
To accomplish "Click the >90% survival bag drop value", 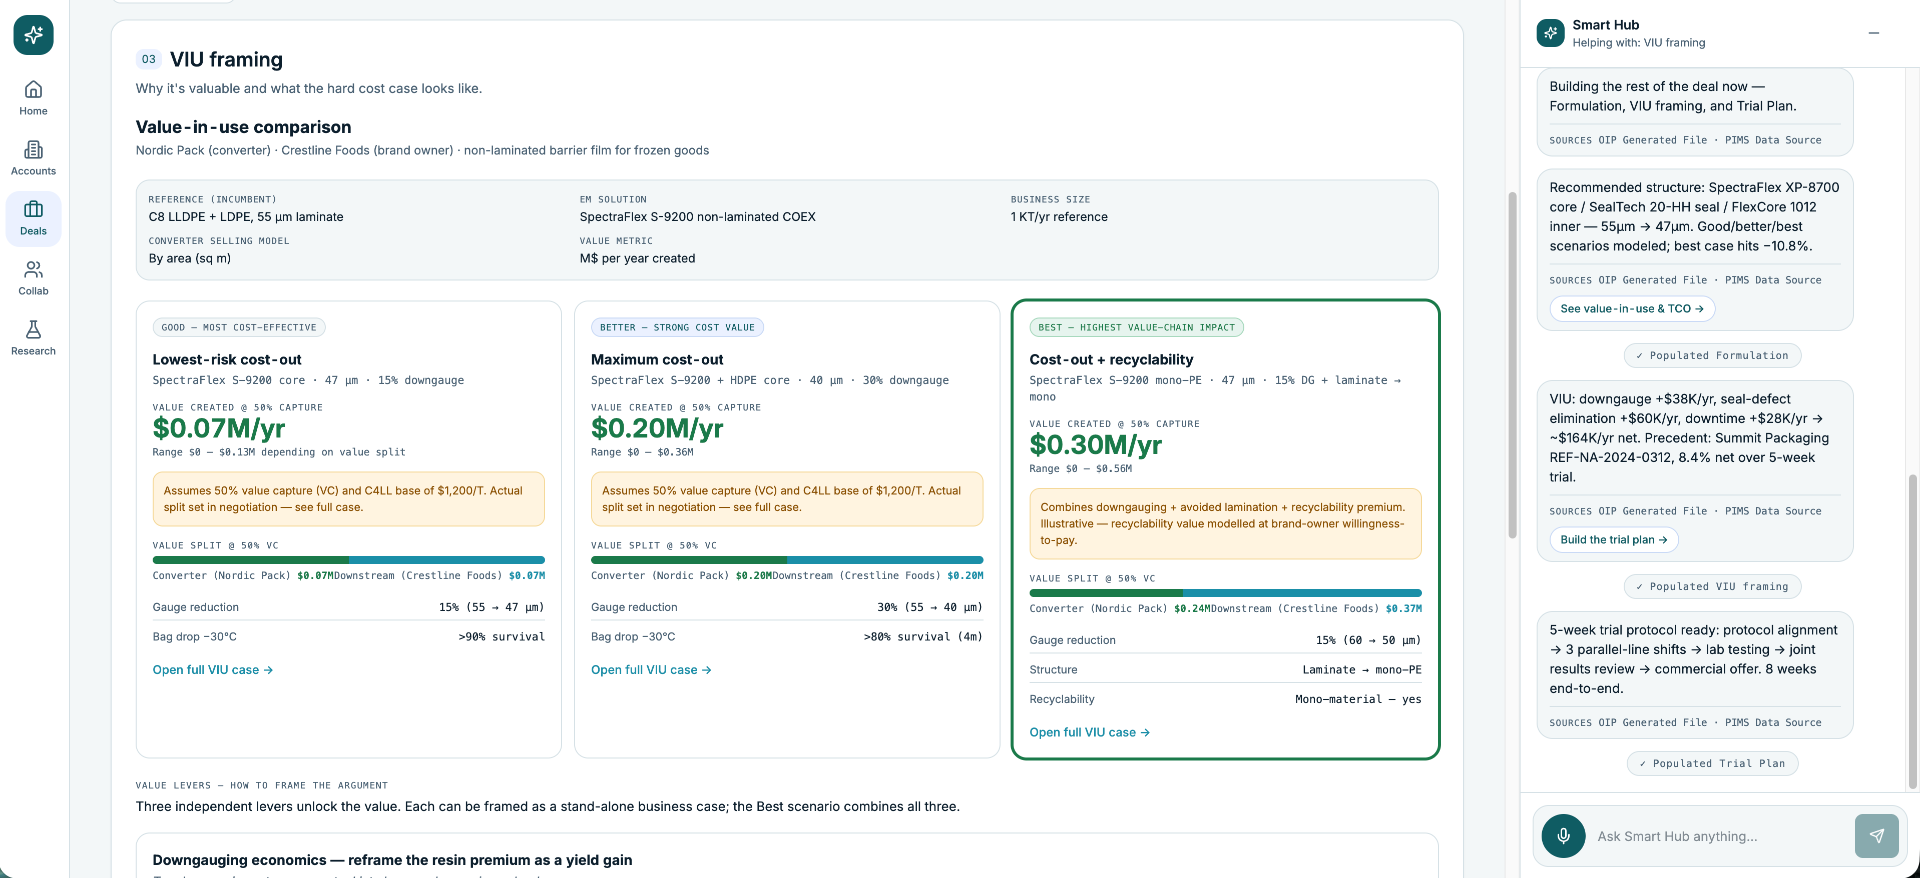I will (x=502, y=637).
